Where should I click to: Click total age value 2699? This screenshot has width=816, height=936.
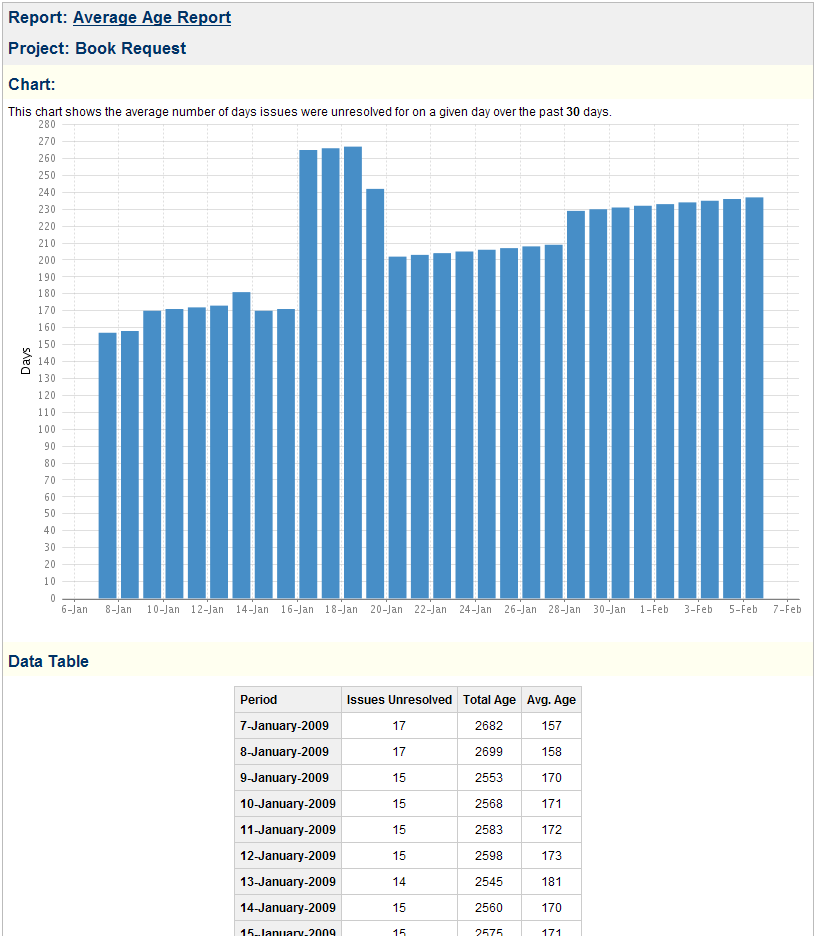click(x=489, y=752)
